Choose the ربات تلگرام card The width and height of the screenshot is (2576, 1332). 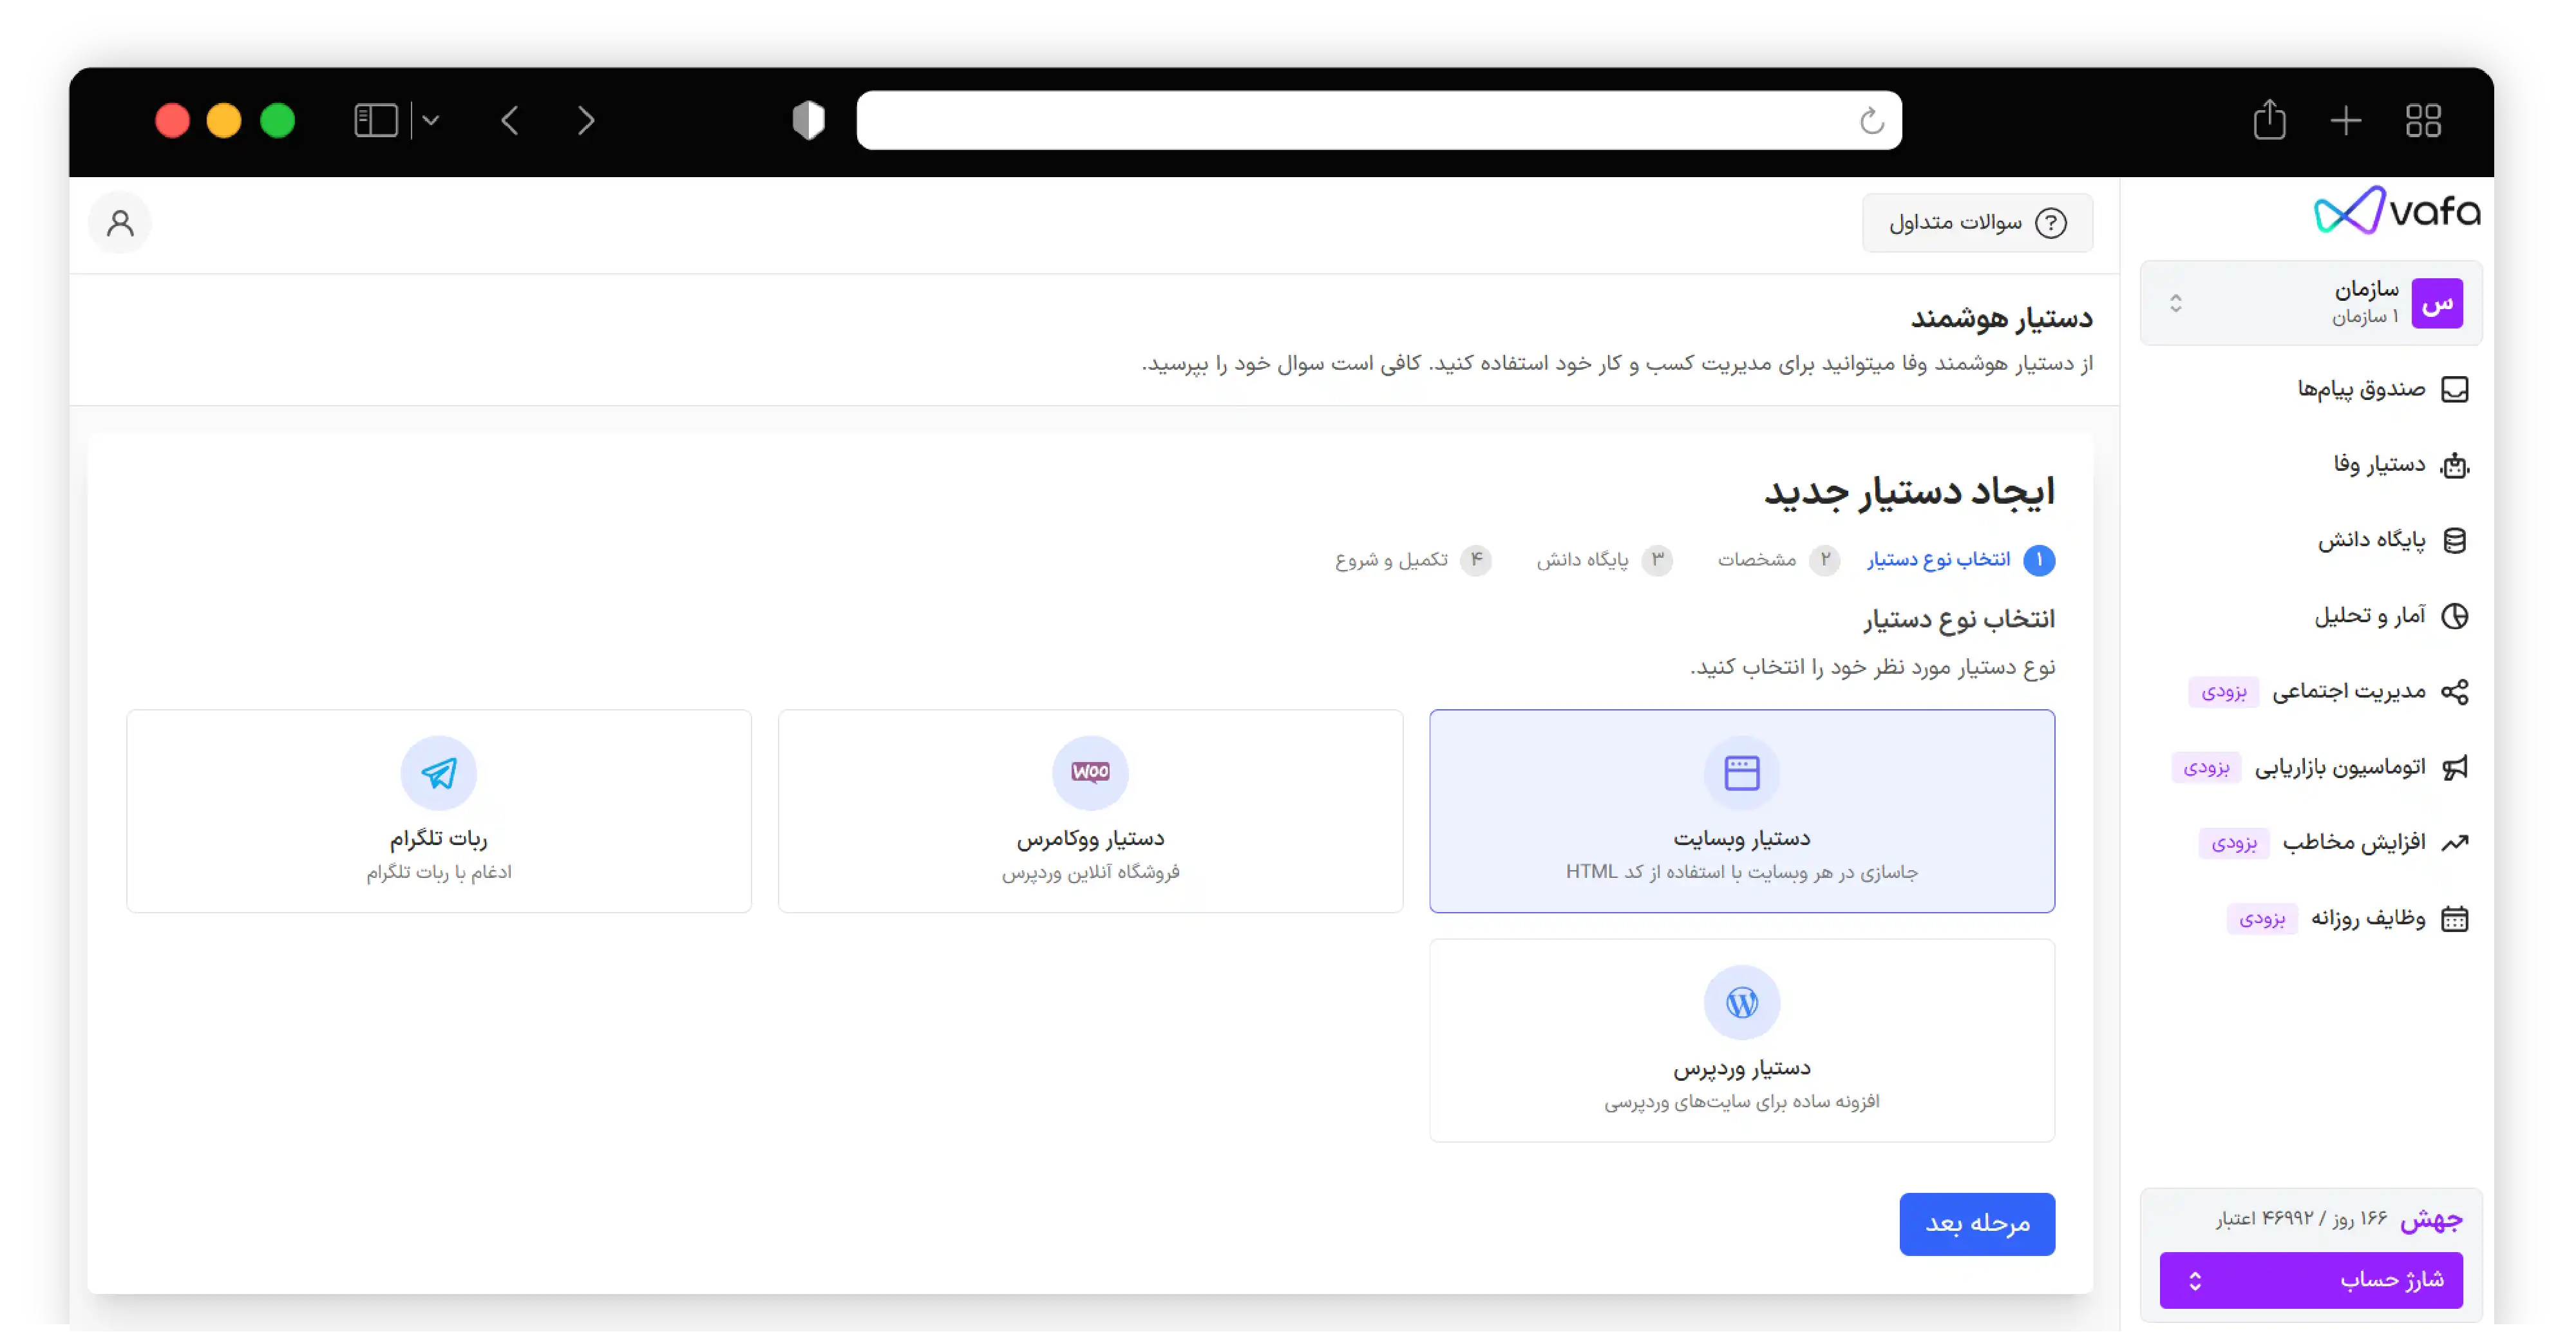point(439,811)
